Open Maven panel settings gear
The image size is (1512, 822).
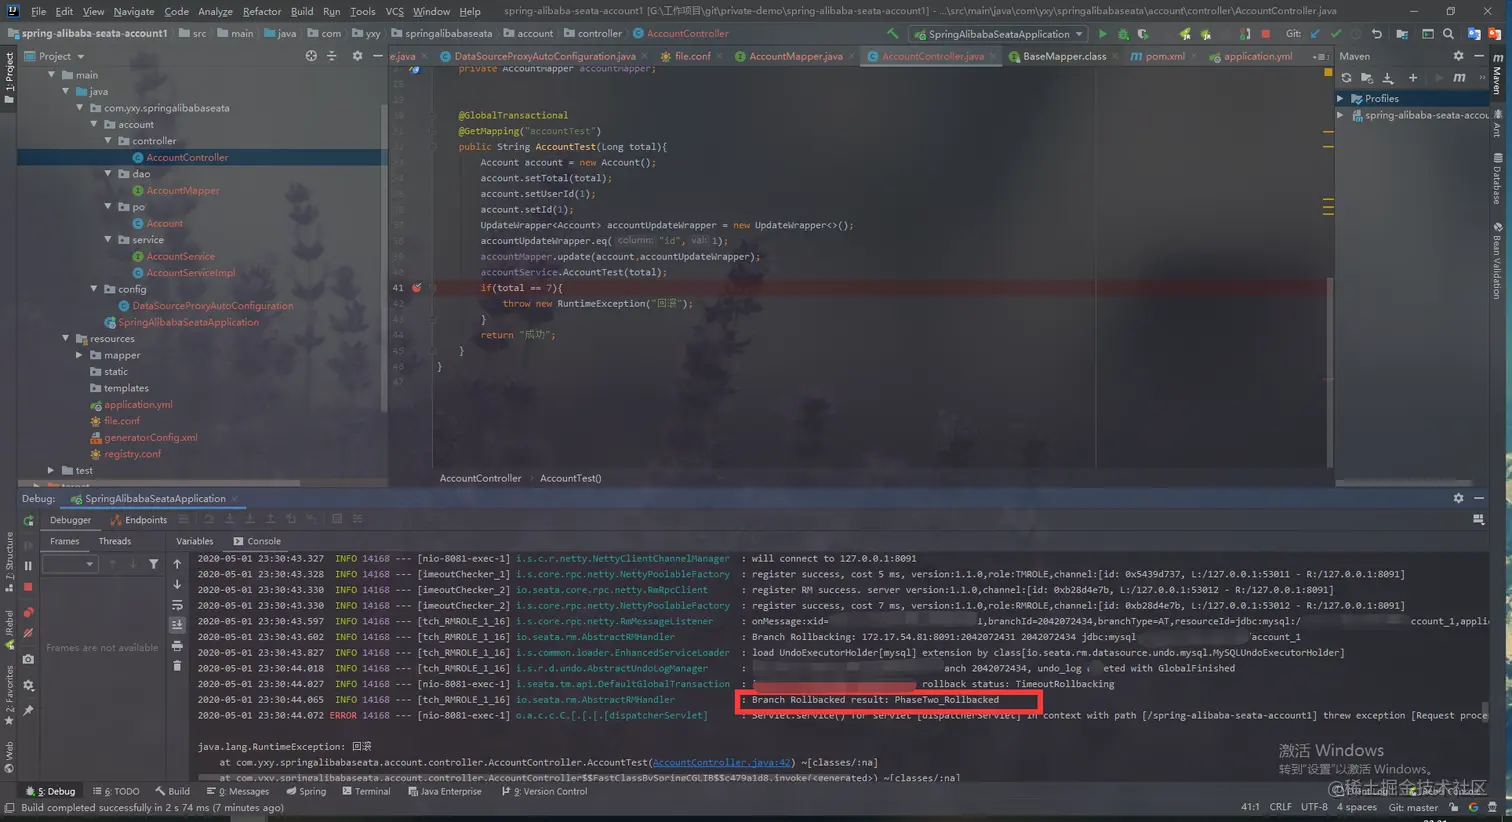1458,56
